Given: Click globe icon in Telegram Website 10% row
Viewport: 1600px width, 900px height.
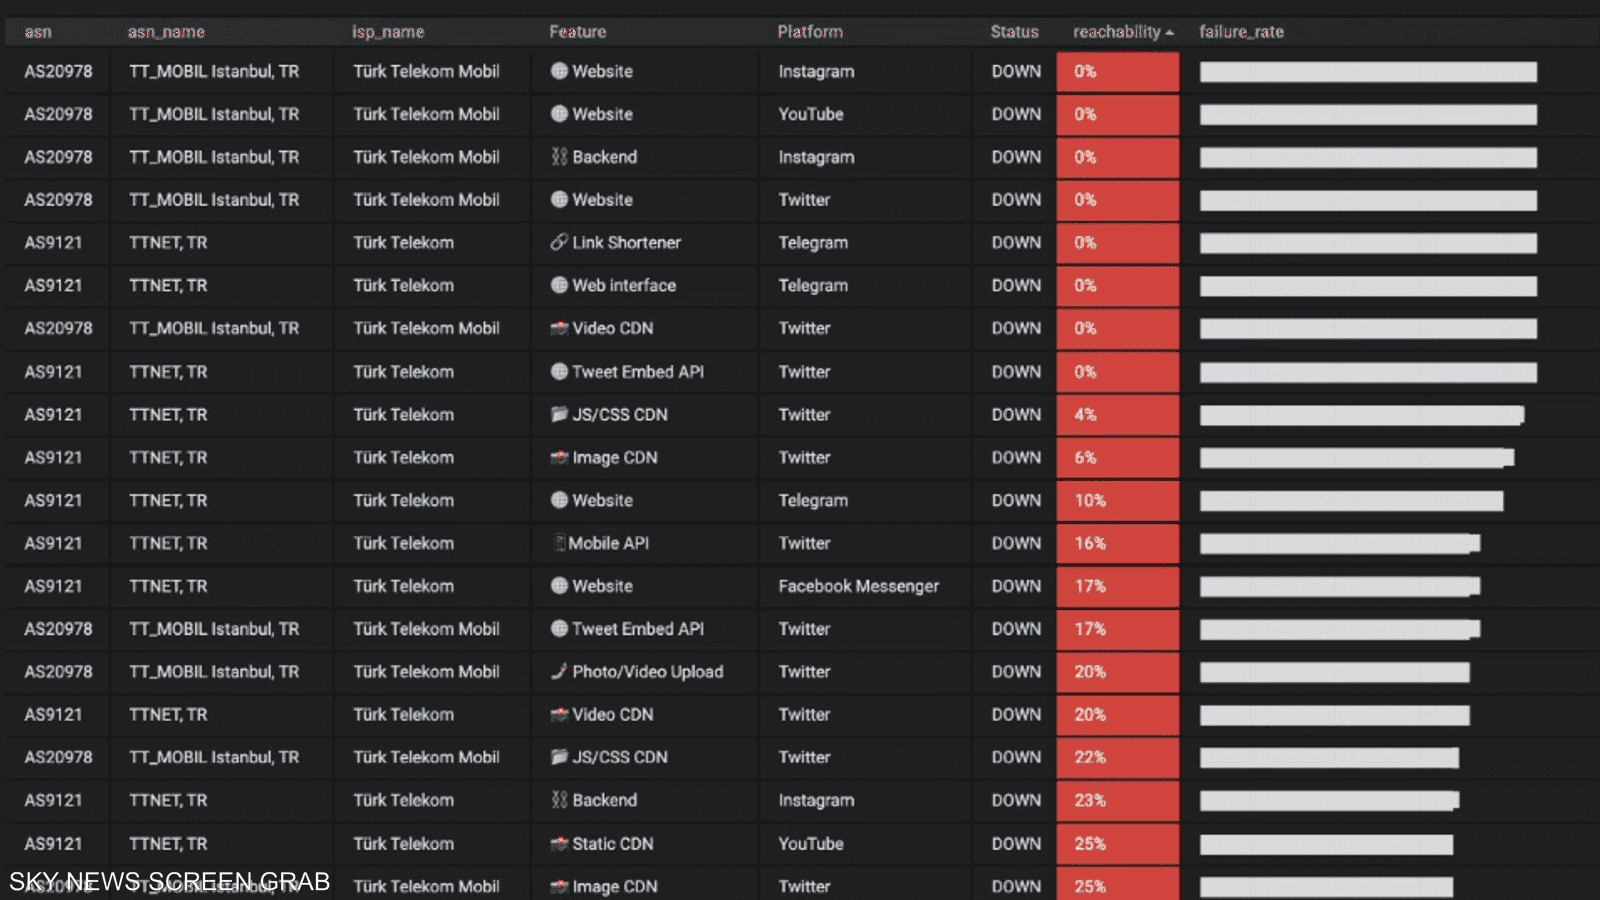Looking at the screenshot, I should click(559, 500).
